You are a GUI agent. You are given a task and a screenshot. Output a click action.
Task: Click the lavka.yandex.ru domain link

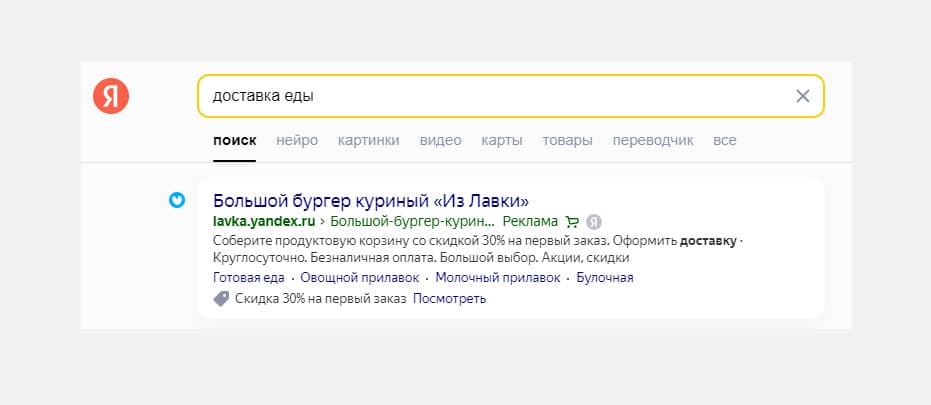[x=264, y=222]
